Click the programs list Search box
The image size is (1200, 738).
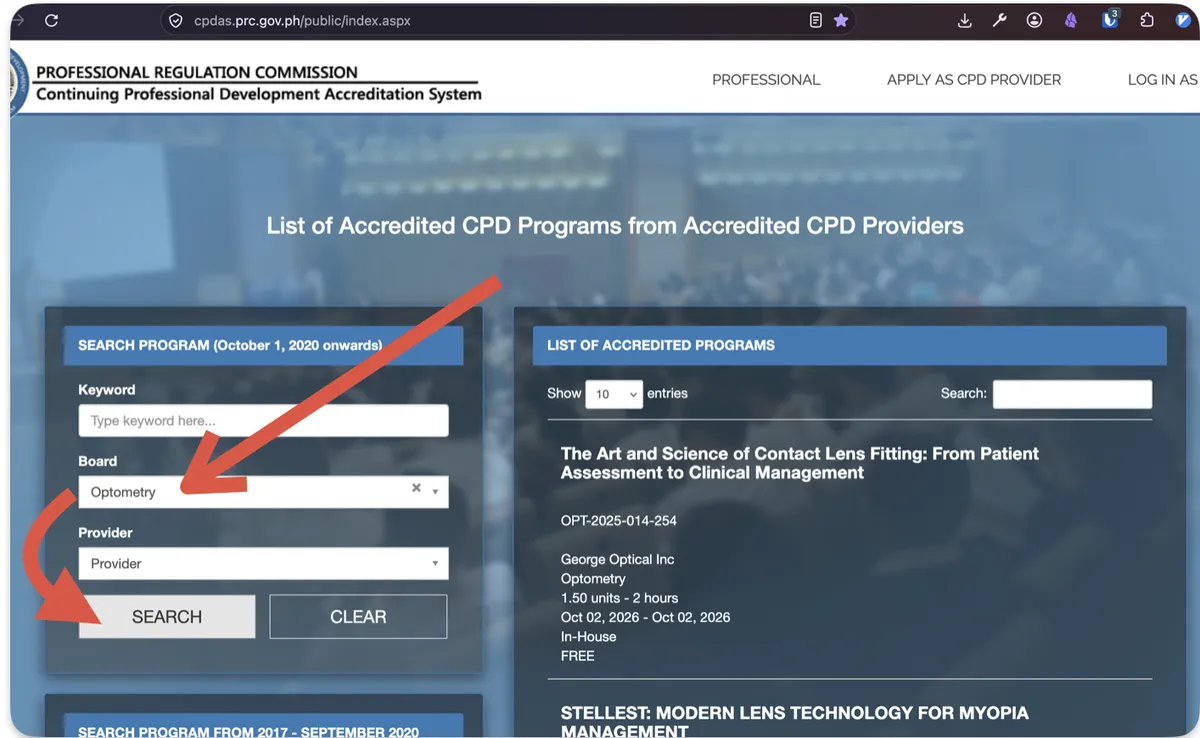pos(1072,394)
